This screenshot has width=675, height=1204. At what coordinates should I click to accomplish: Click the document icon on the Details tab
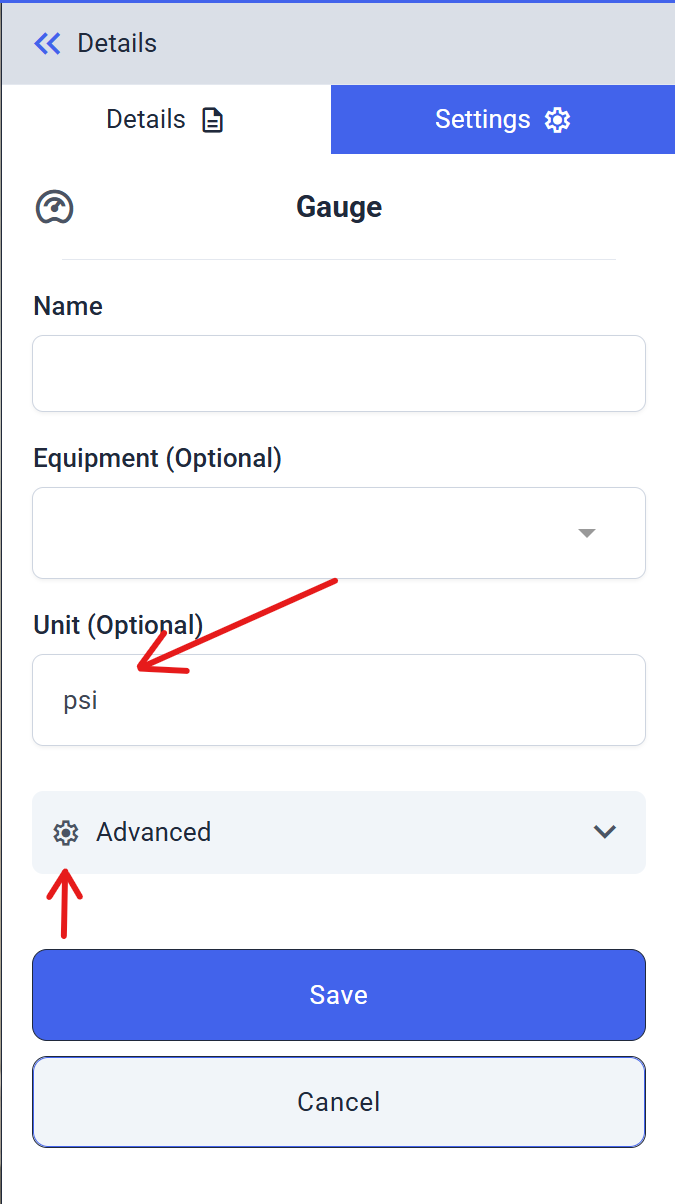tap(213, 119)
